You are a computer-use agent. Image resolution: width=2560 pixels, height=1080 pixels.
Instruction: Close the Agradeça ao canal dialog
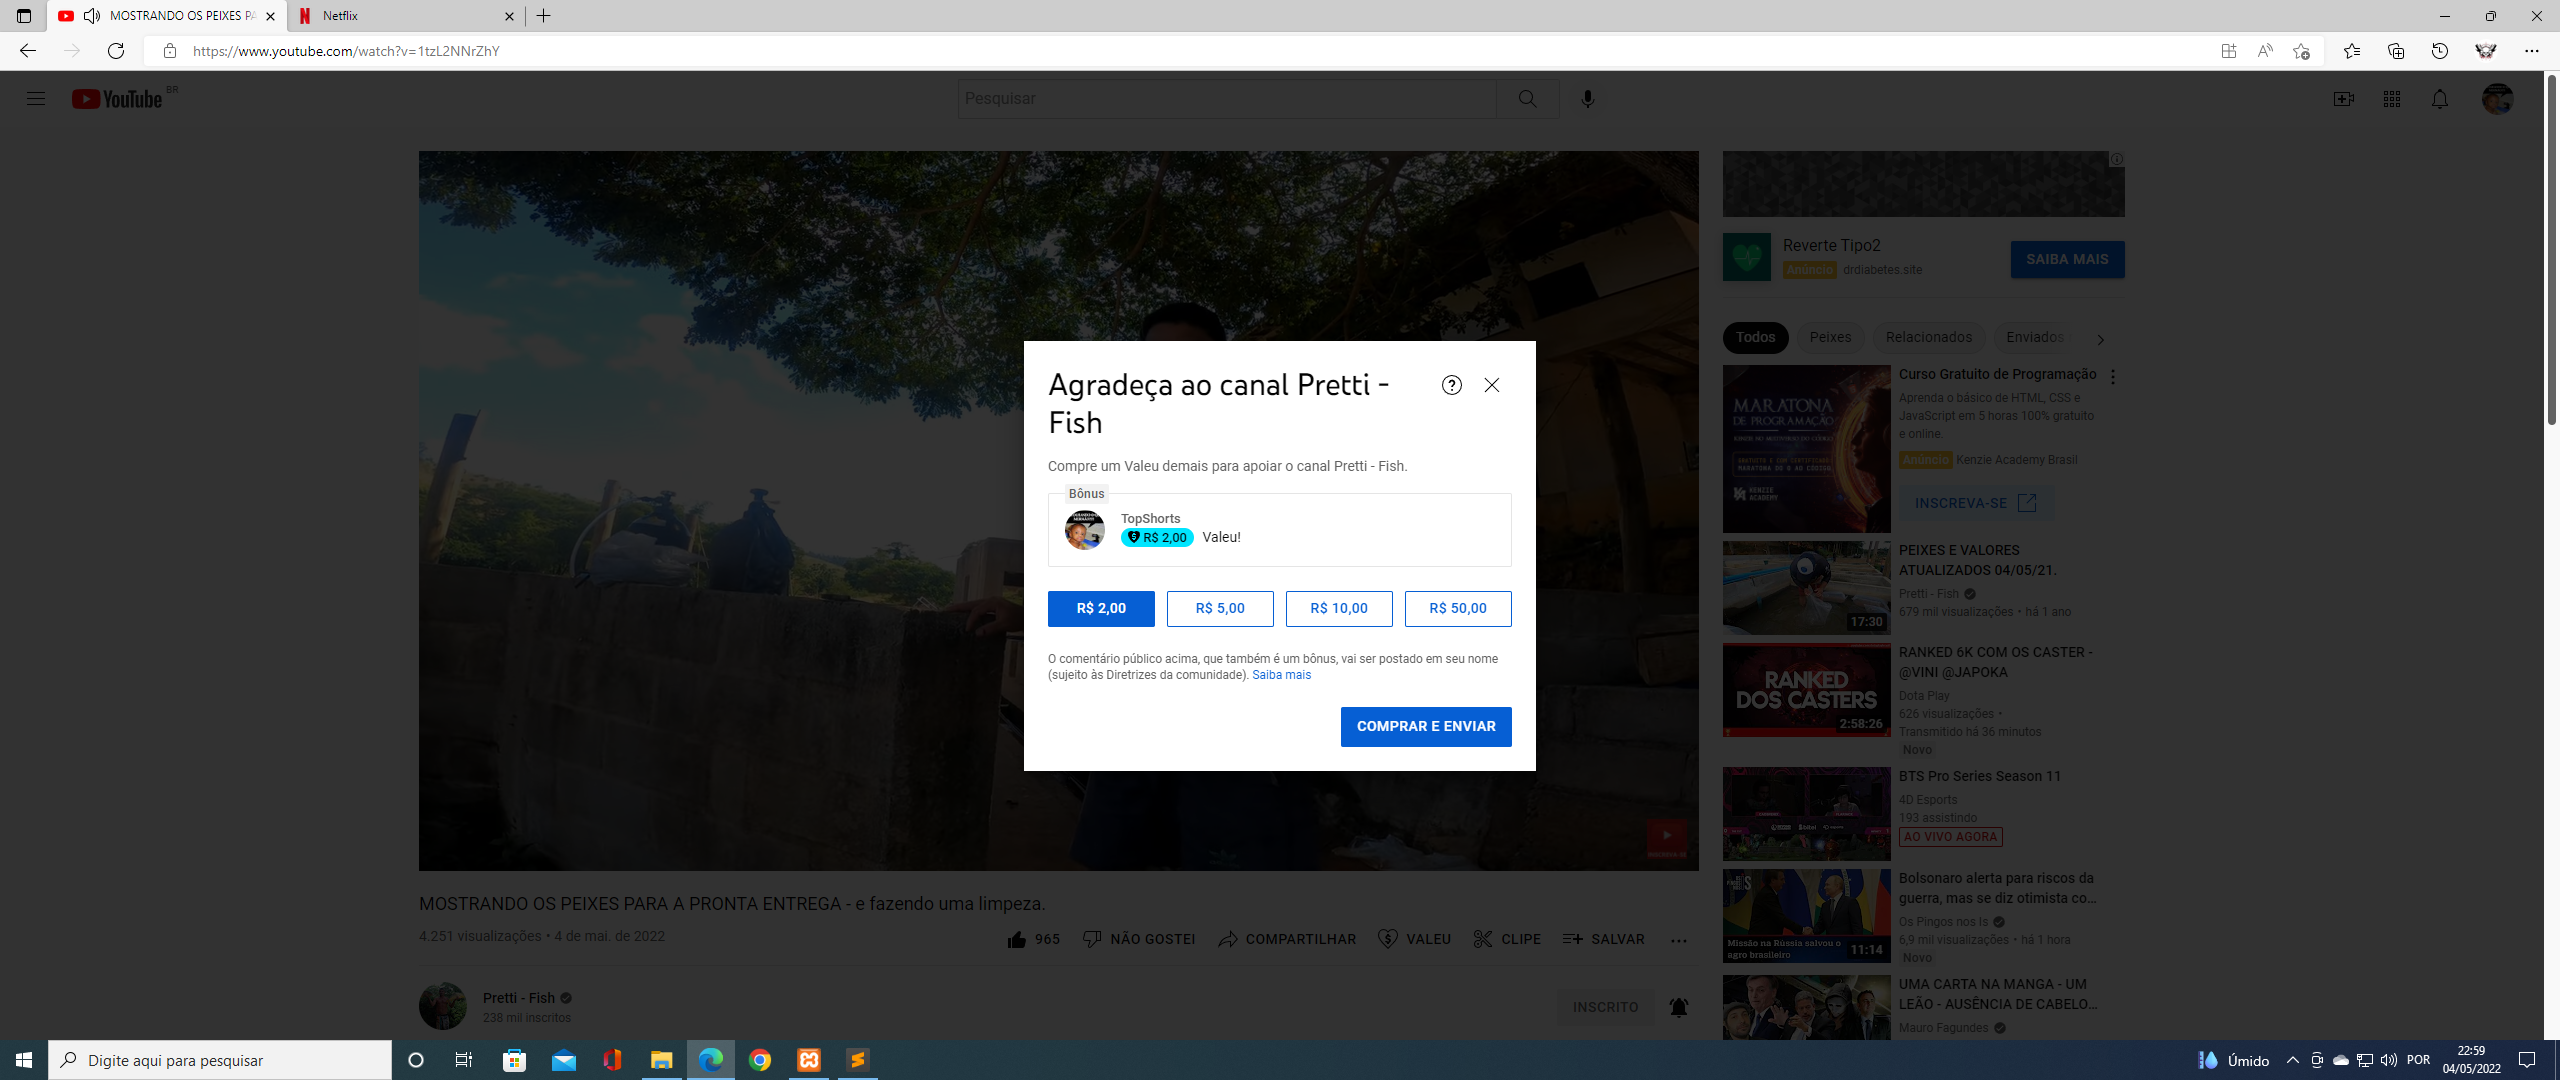1491,385
